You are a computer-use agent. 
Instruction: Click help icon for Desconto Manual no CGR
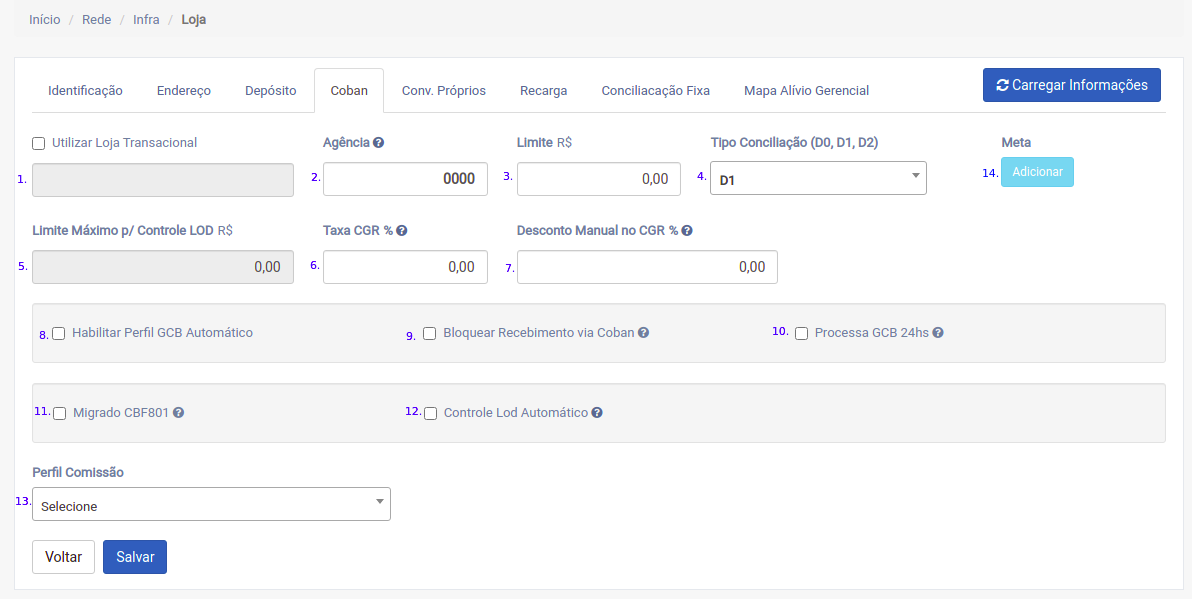click(x=687, y=231)
